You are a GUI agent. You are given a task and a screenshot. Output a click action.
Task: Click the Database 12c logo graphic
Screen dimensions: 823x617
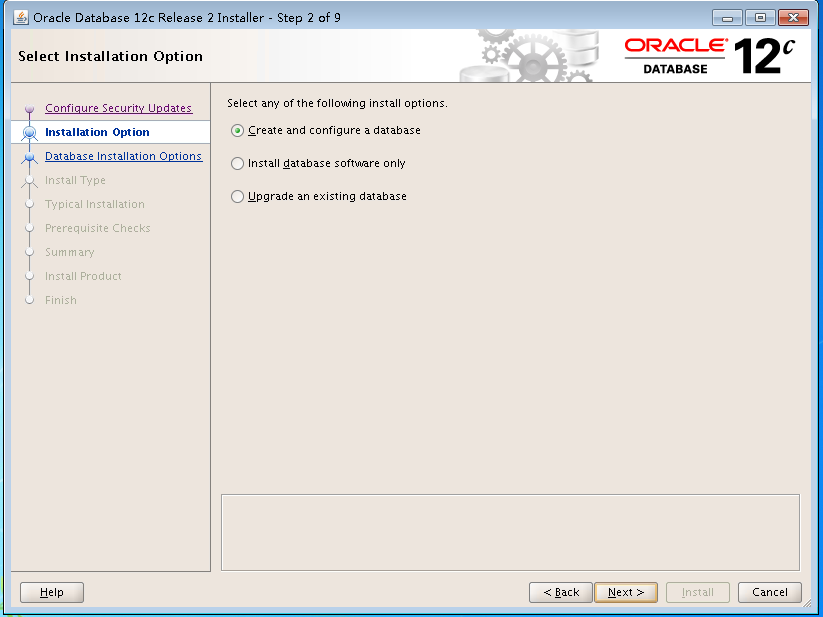click(x=765, y=55)
